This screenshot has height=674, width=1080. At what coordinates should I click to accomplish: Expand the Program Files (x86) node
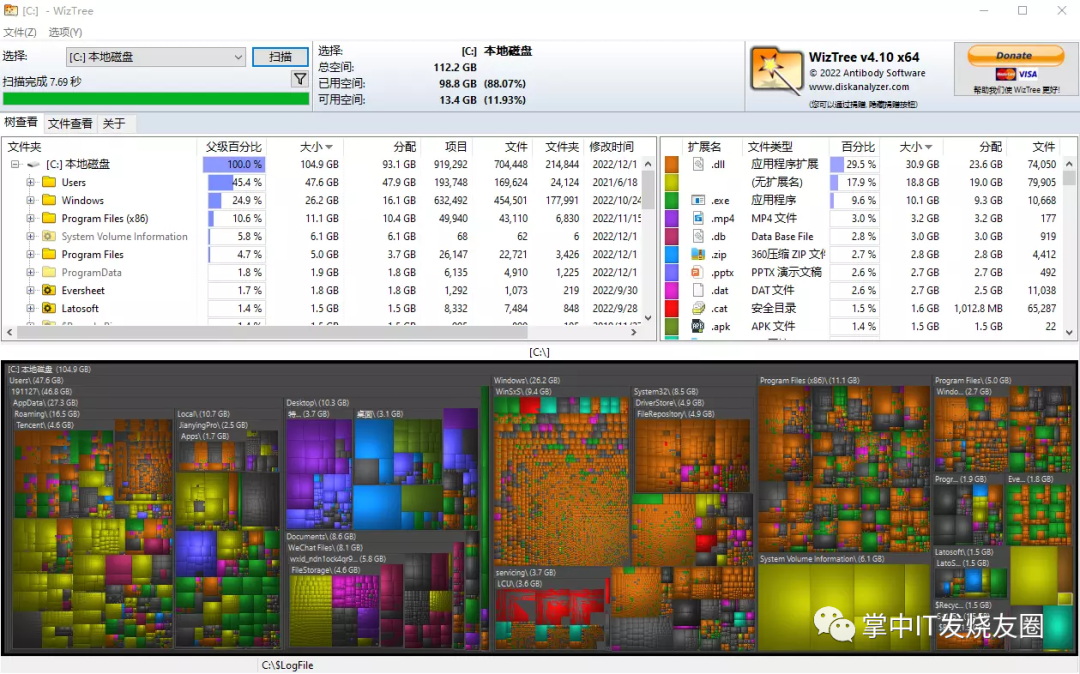tap(30, 218)
